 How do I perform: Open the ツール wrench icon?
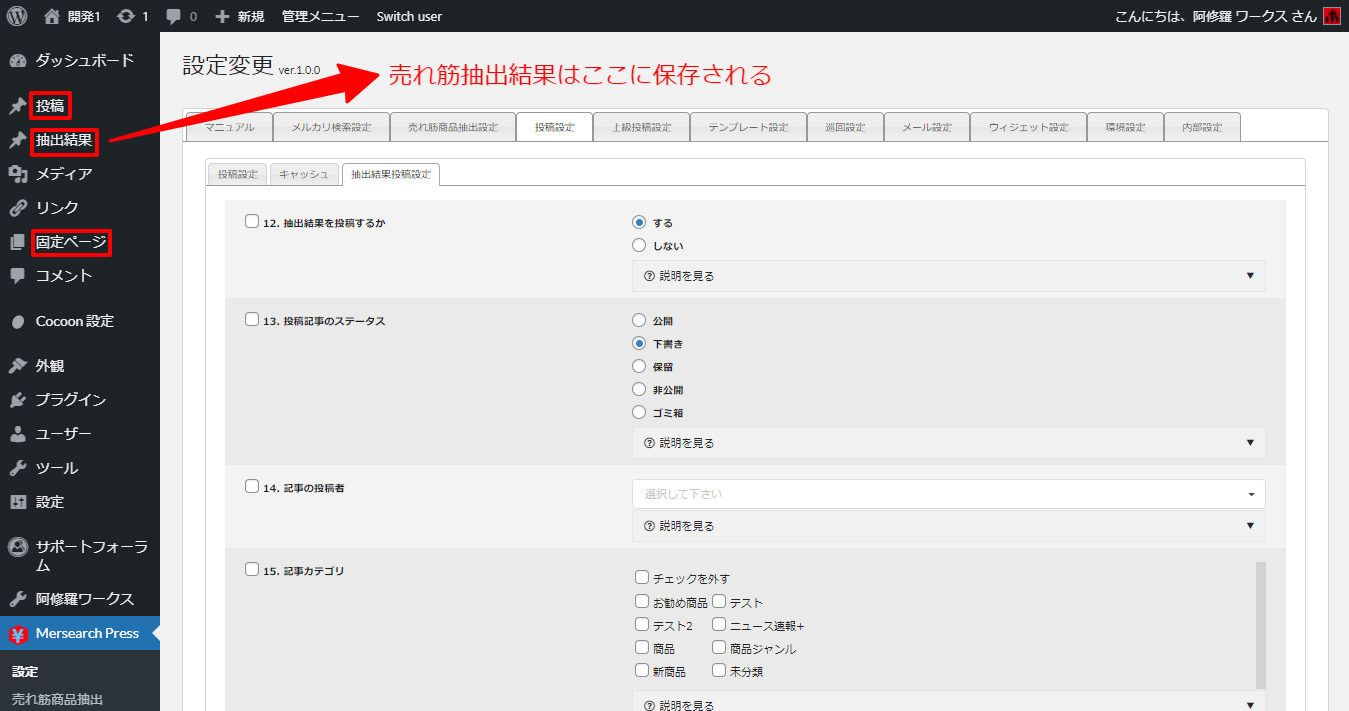point(17,468)
